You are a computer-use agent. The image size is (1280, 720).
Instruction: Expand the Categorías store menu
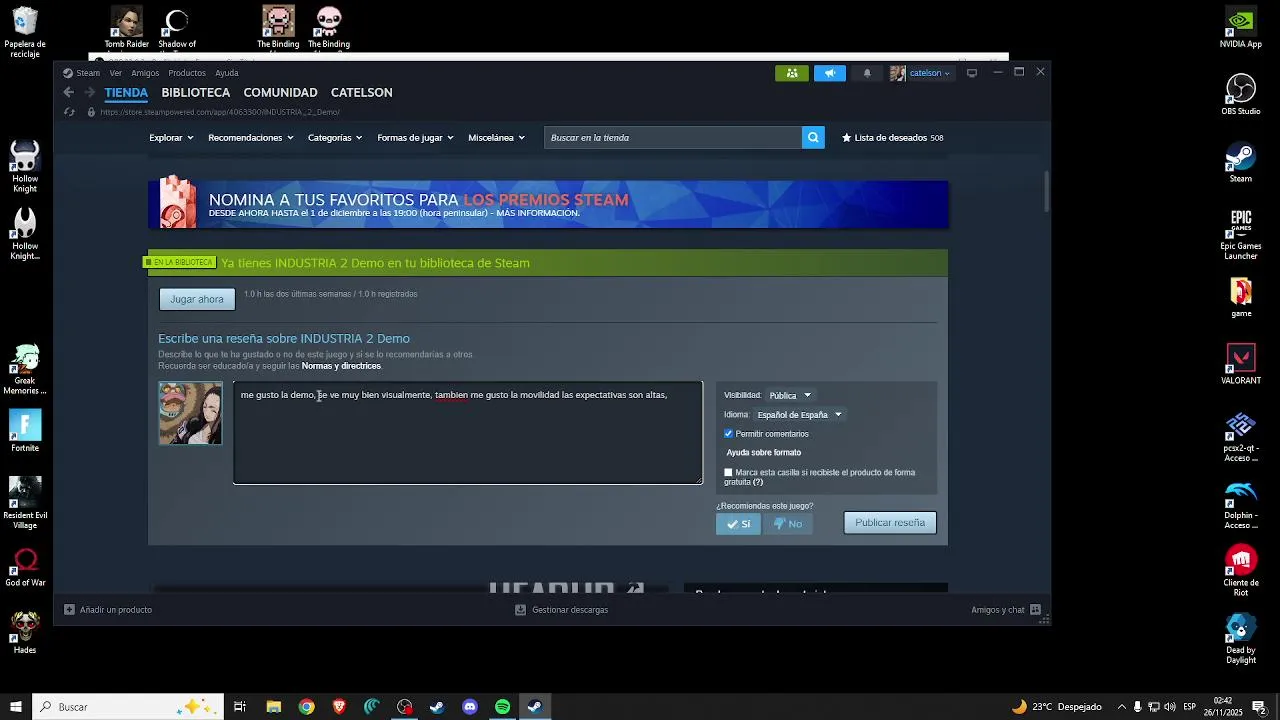(335, 137)
